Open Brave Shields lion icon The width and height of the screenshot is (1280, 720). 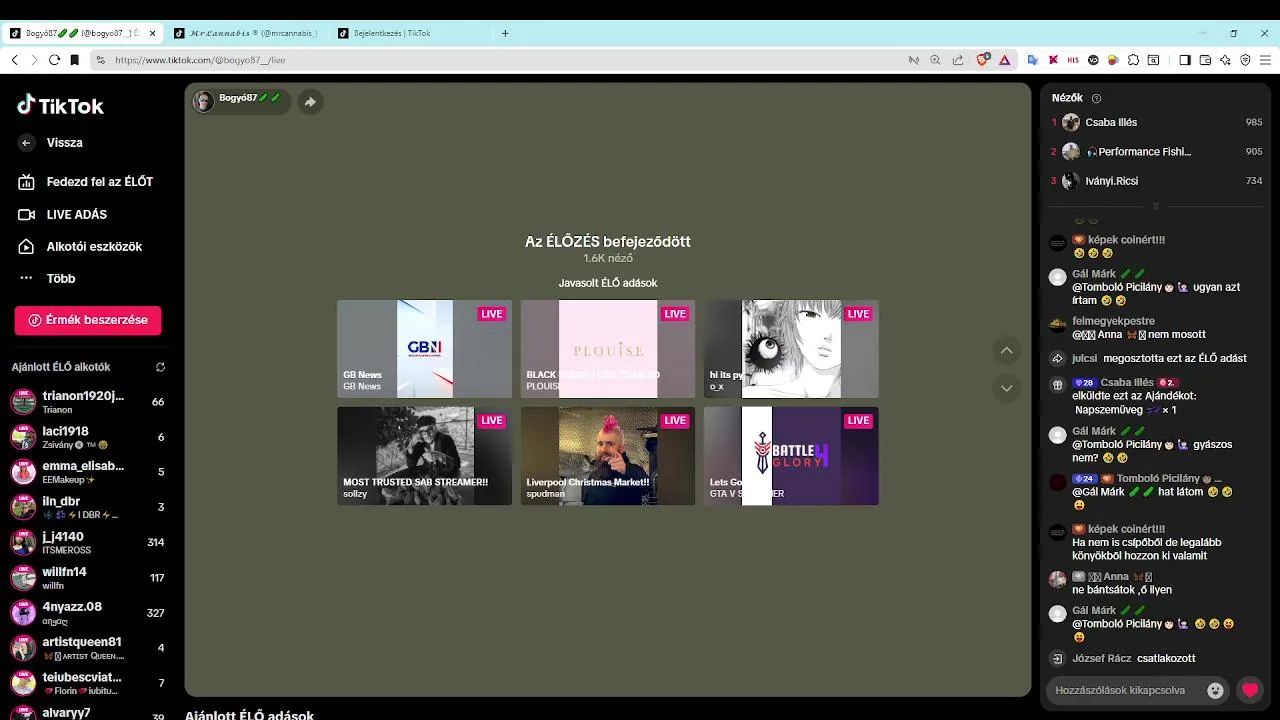983,60
